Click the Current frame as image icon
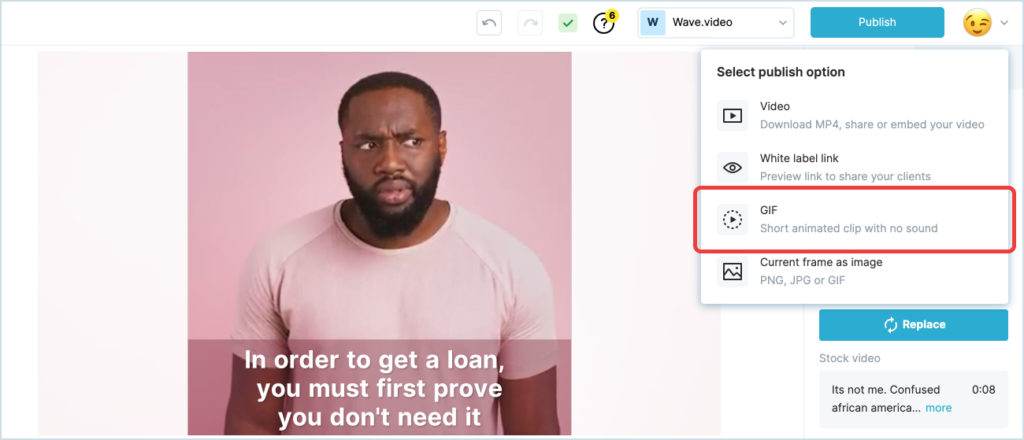1024x440 pixels. tap(732, 272)
